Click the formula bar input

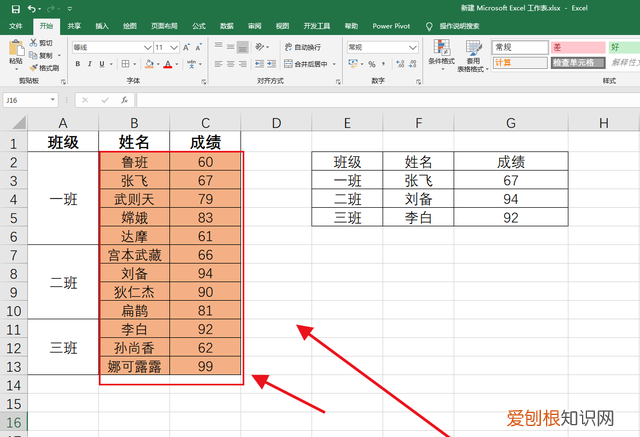coord(388,100)
